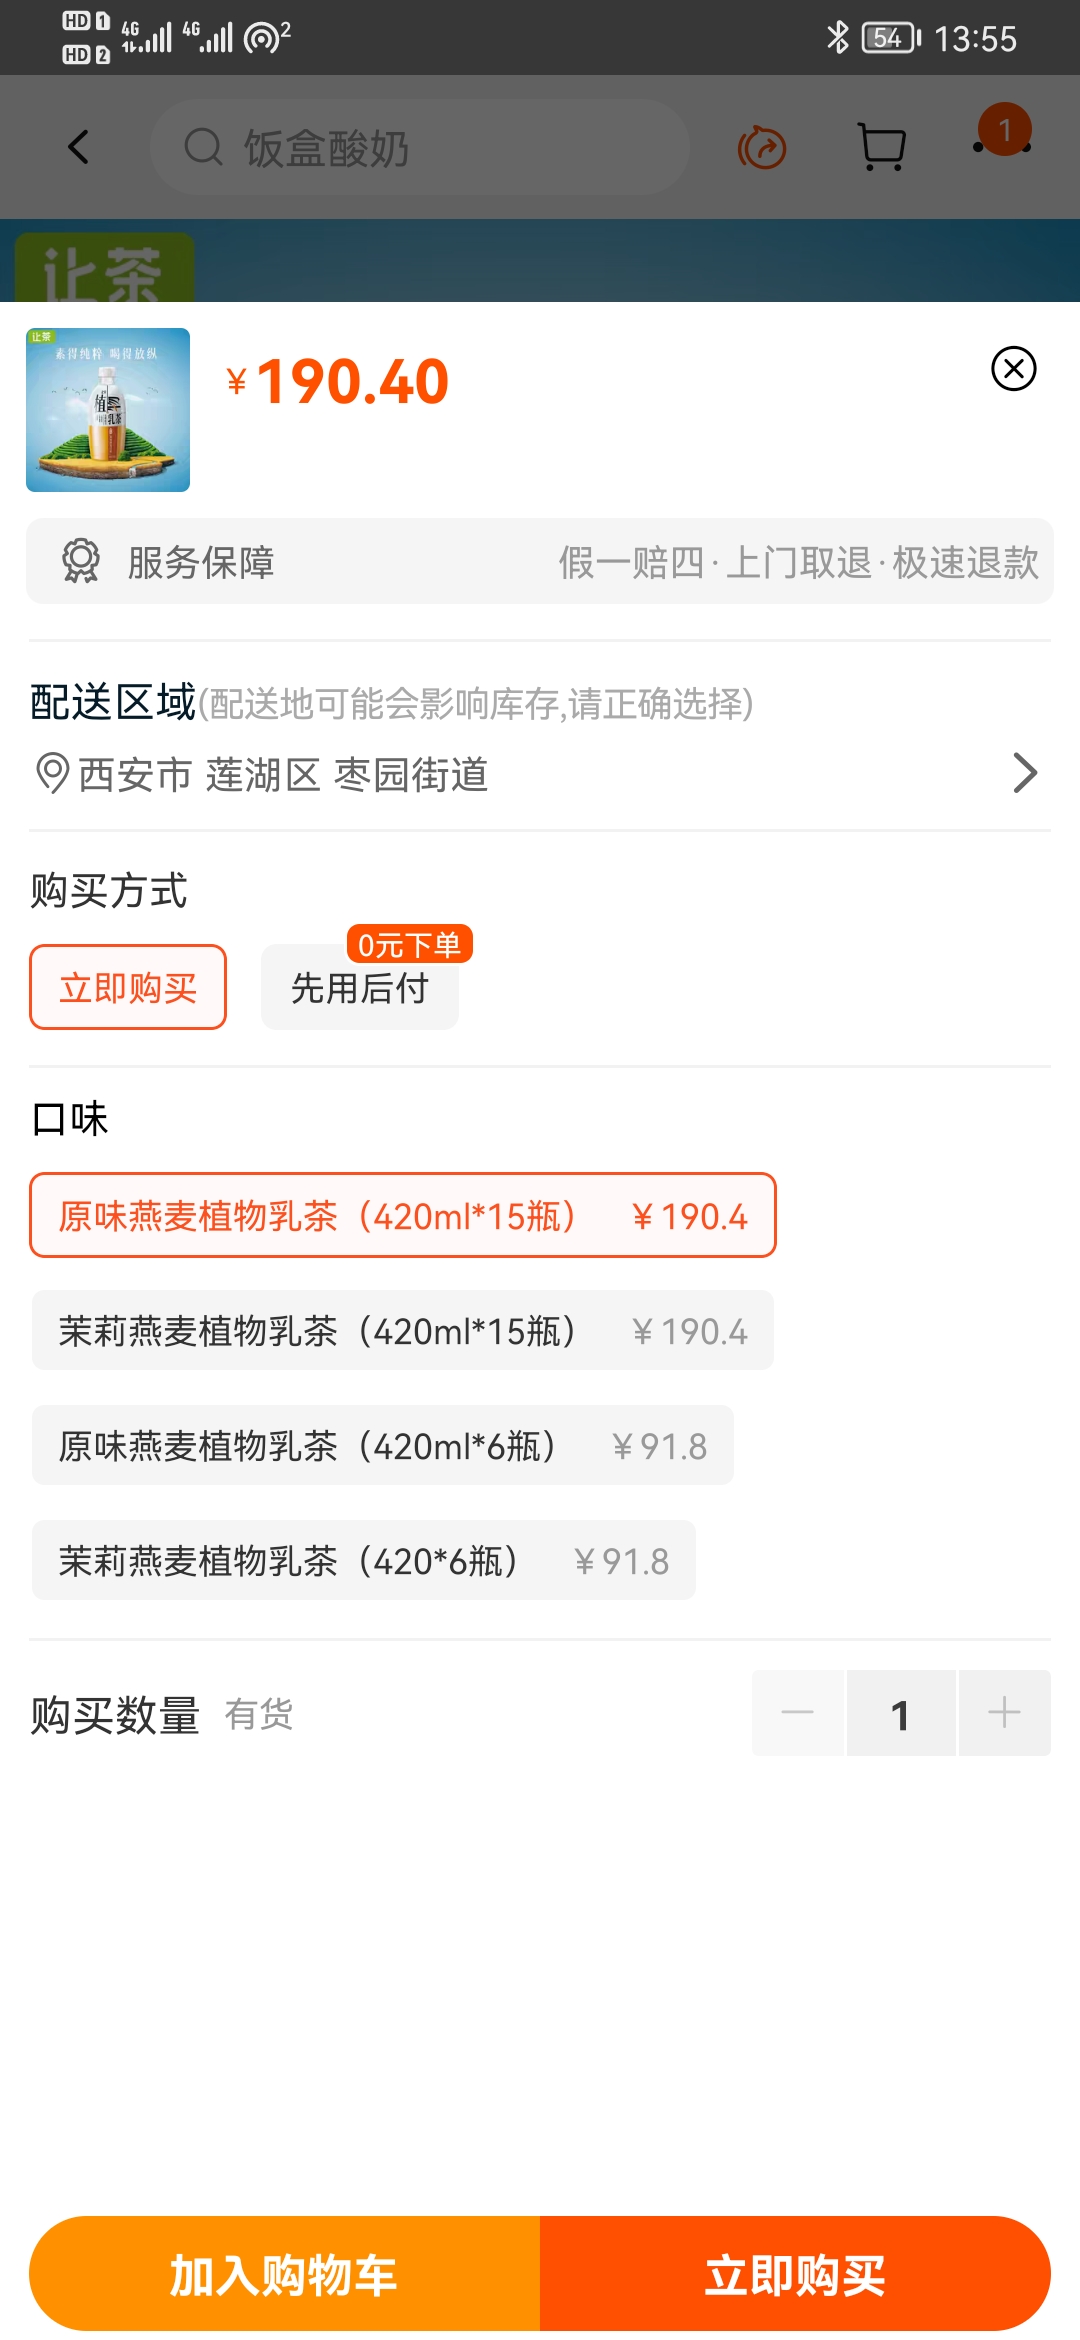Tap the back arrow icon
1080x2340 pixels.
point(78,147)
